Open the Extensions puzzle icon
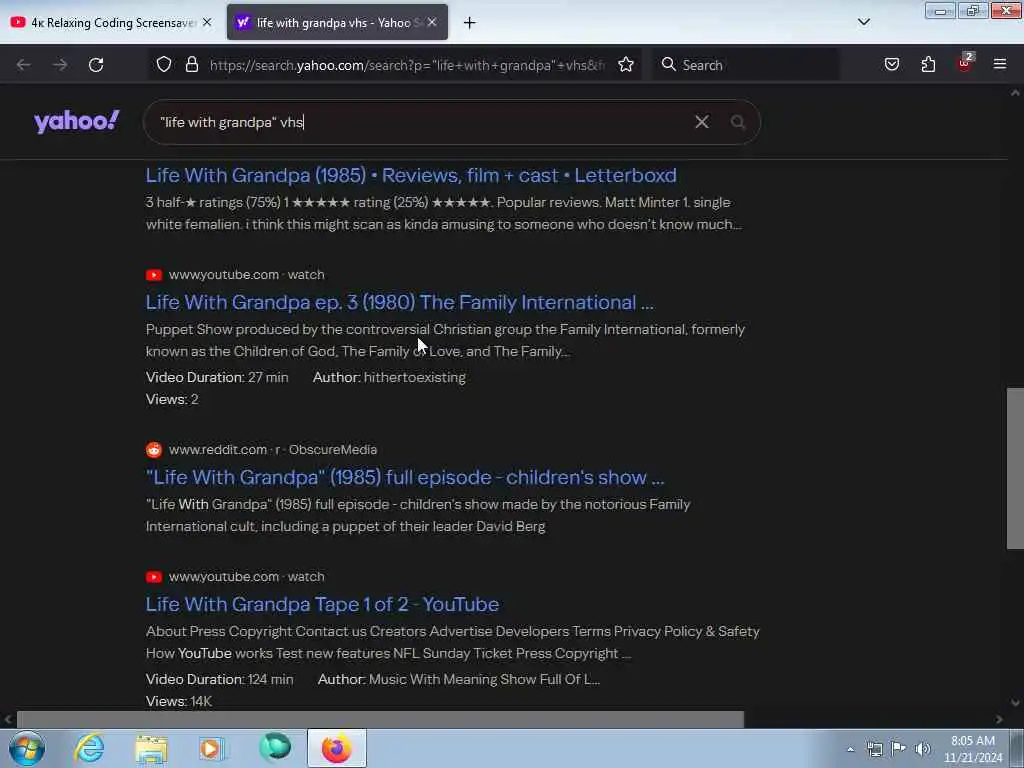Screen dimensions: 1024x768 (928, 64)
